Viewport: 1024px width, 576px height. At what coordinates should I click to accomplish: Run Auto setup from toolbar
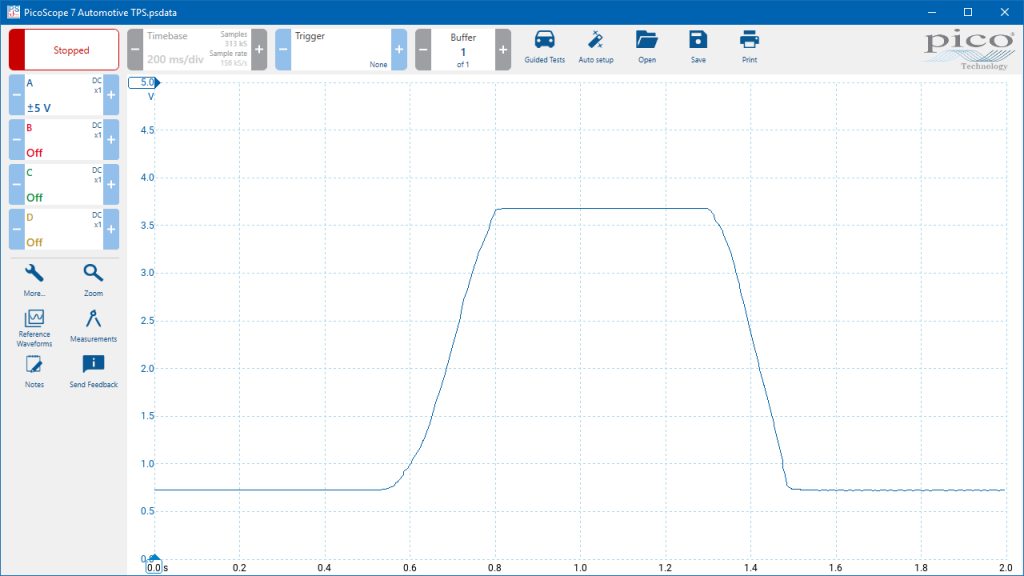point(596,47)
